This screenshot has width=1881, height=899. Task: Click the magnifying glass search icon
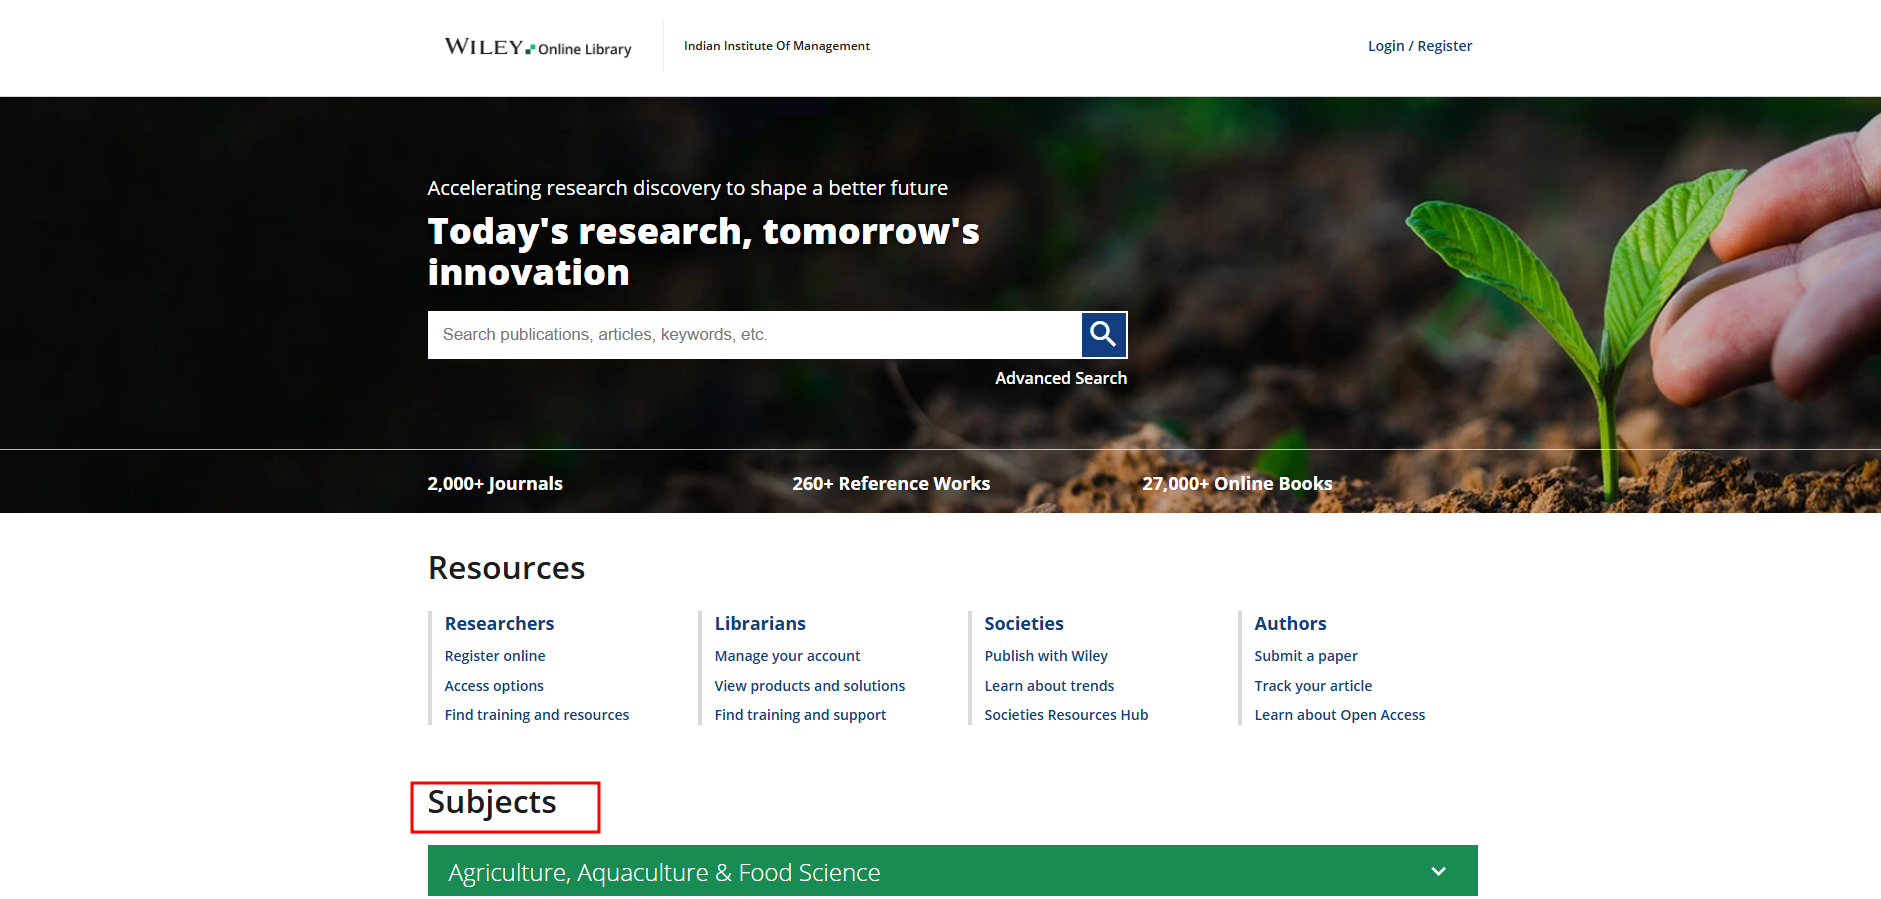click(1103, 334)
